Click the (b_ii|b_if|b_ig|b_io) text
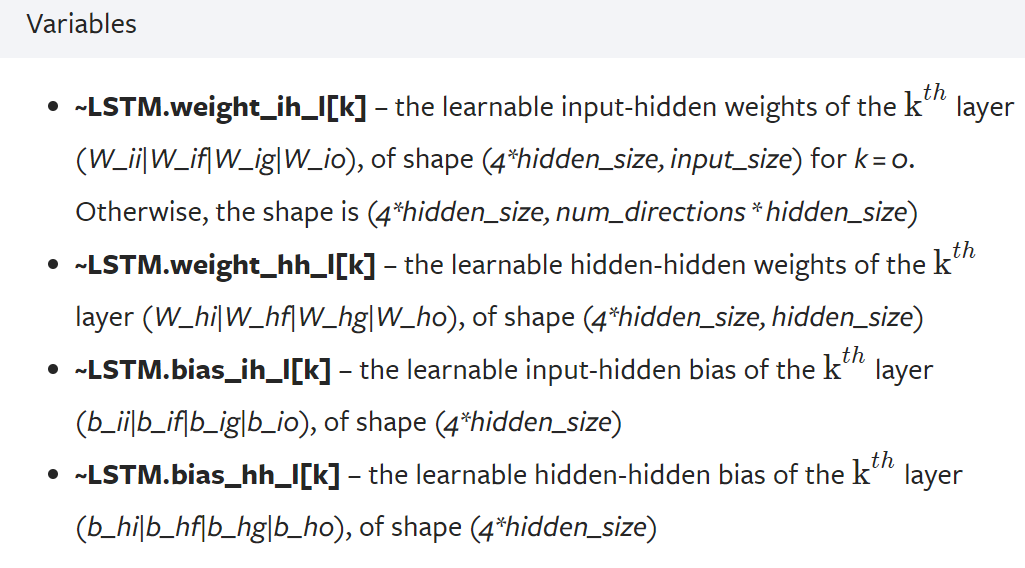This screenshot has height=568, width=1025. (x=193, y=423)
